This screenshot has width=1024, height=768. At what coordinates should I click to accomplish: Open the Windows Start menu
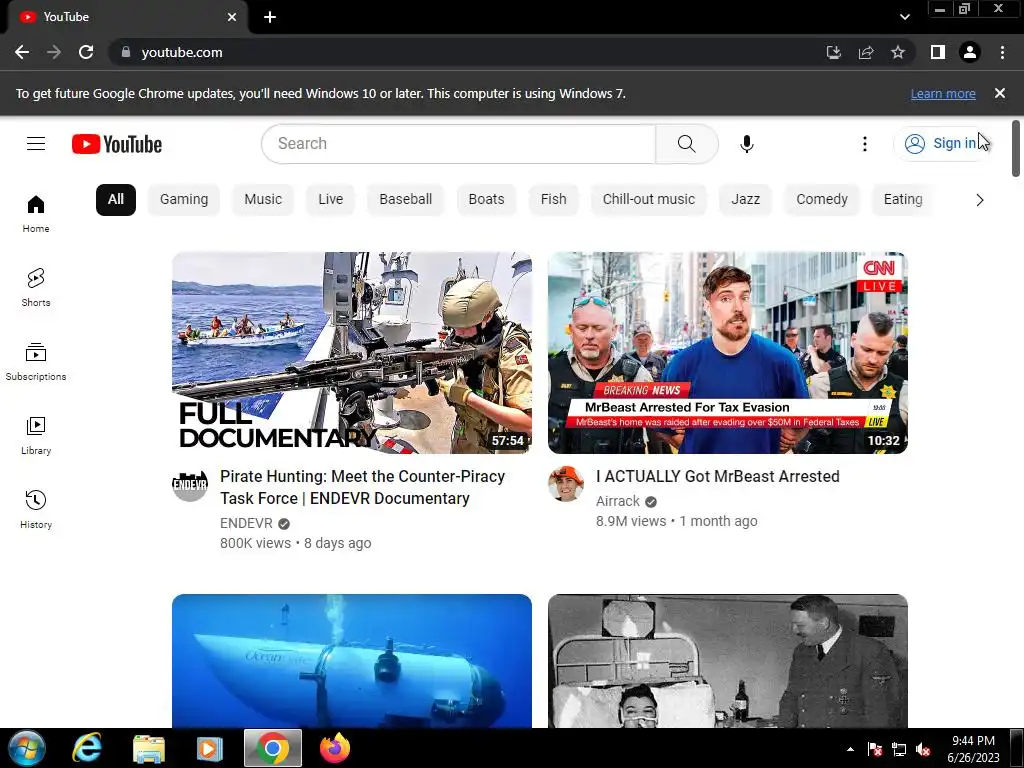[x=27, y=748]
